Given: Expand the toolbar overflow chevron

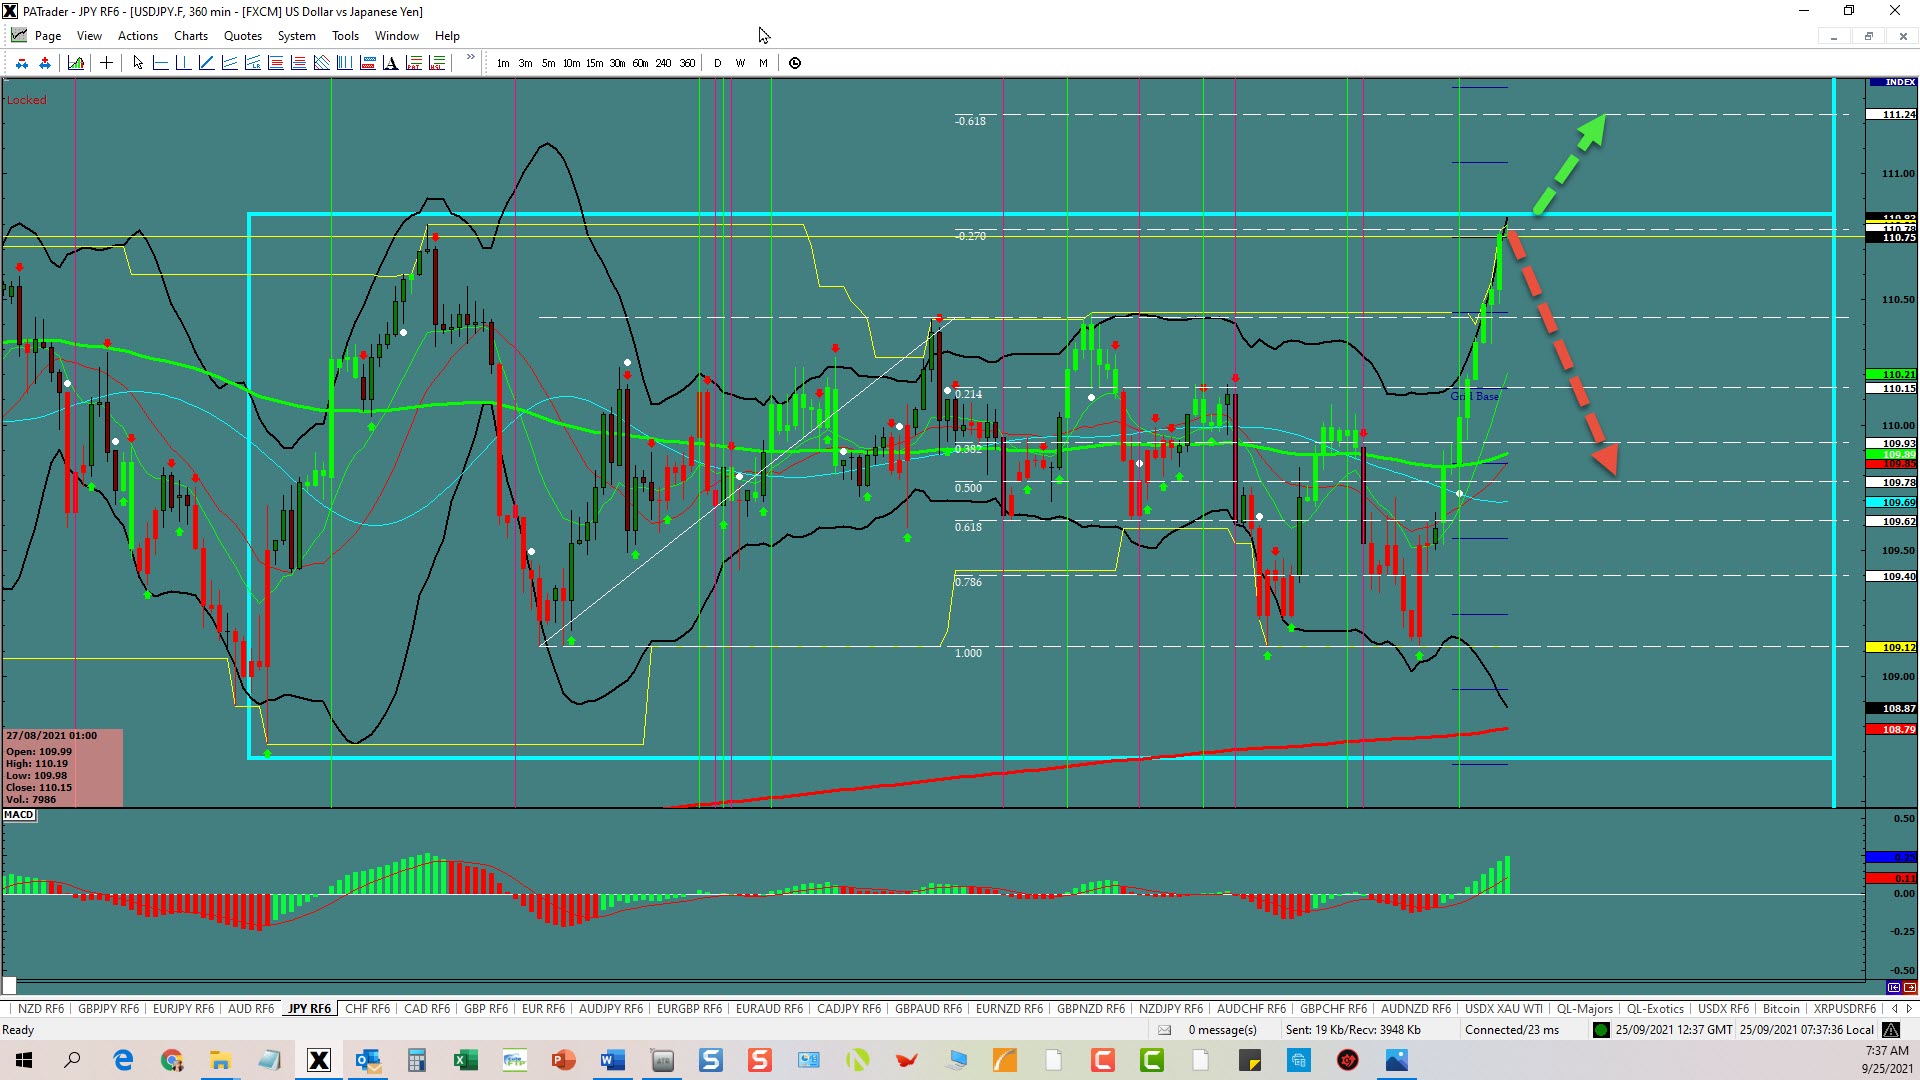Looking at the screenshot, I should pos(470,58).
